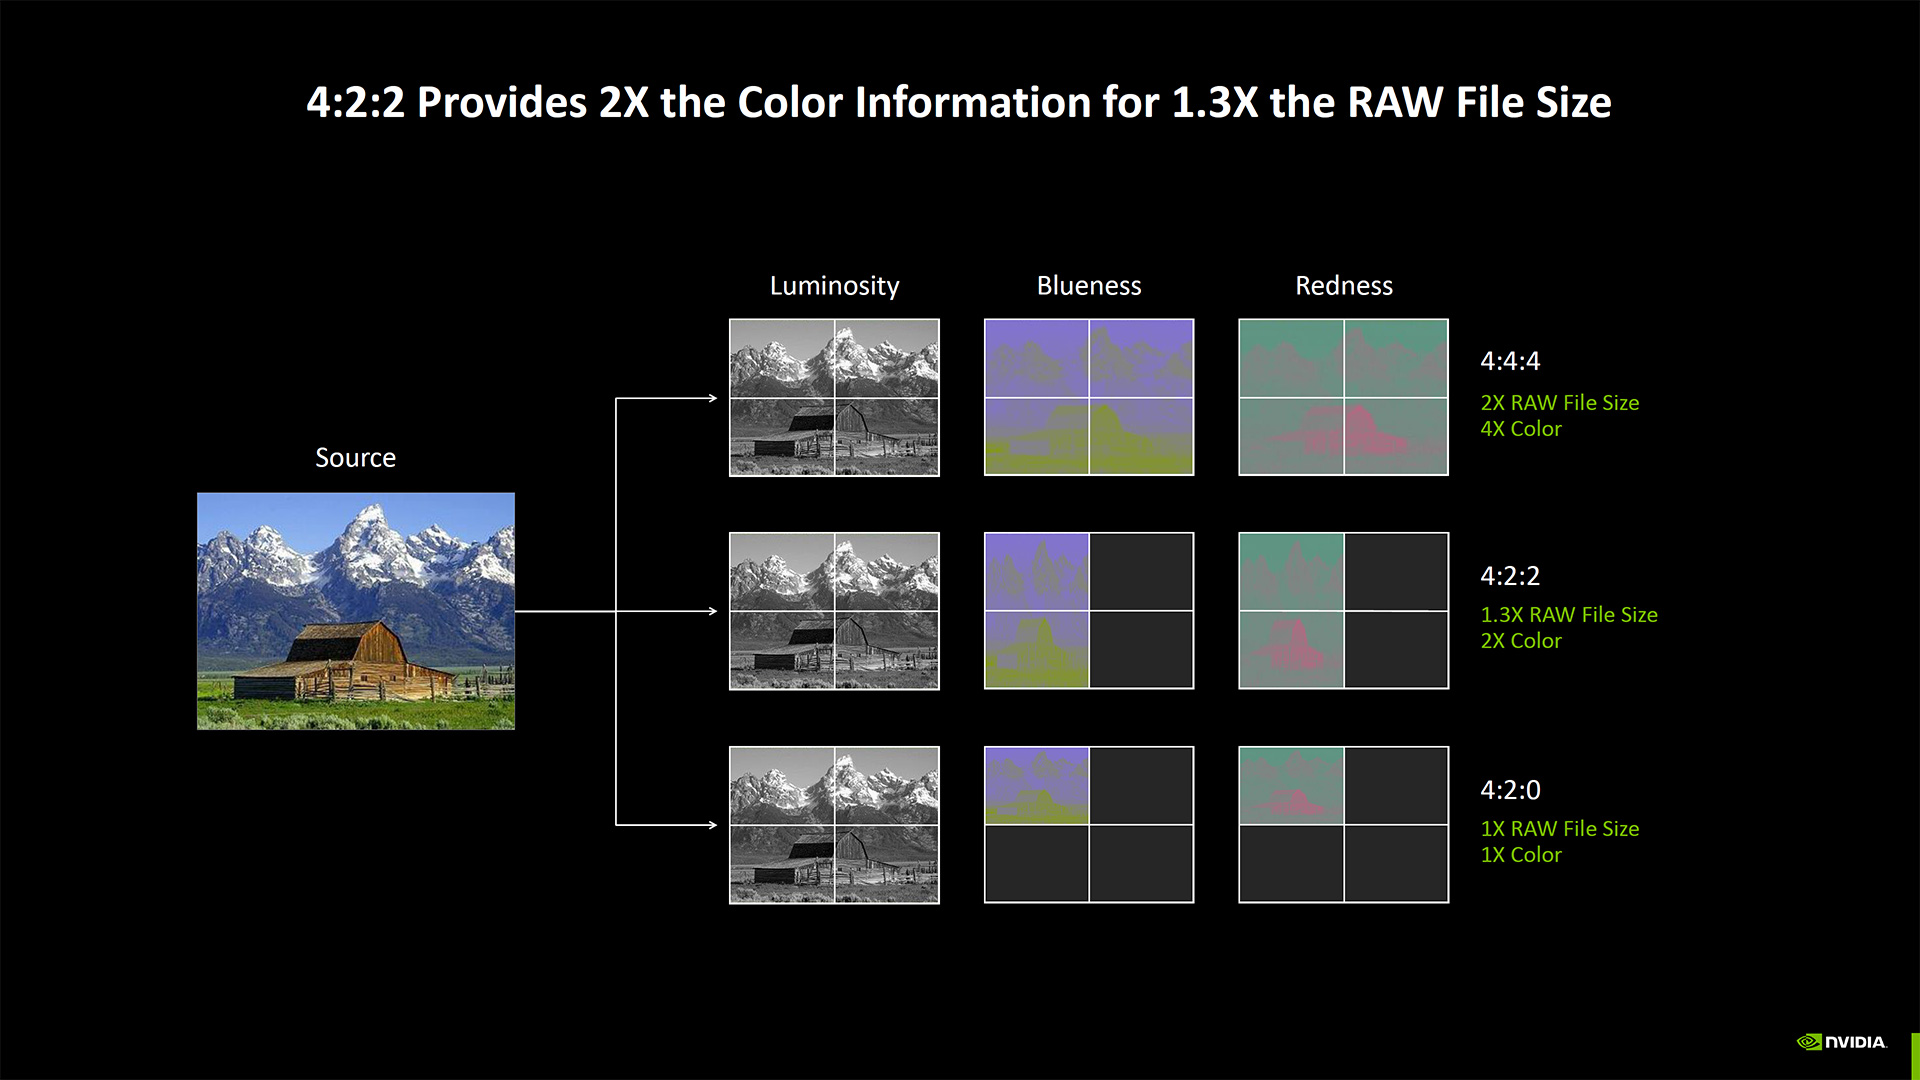Select the '1X Color' text
This screenshot has height=1080, width=1920.
coord(1521,854)
